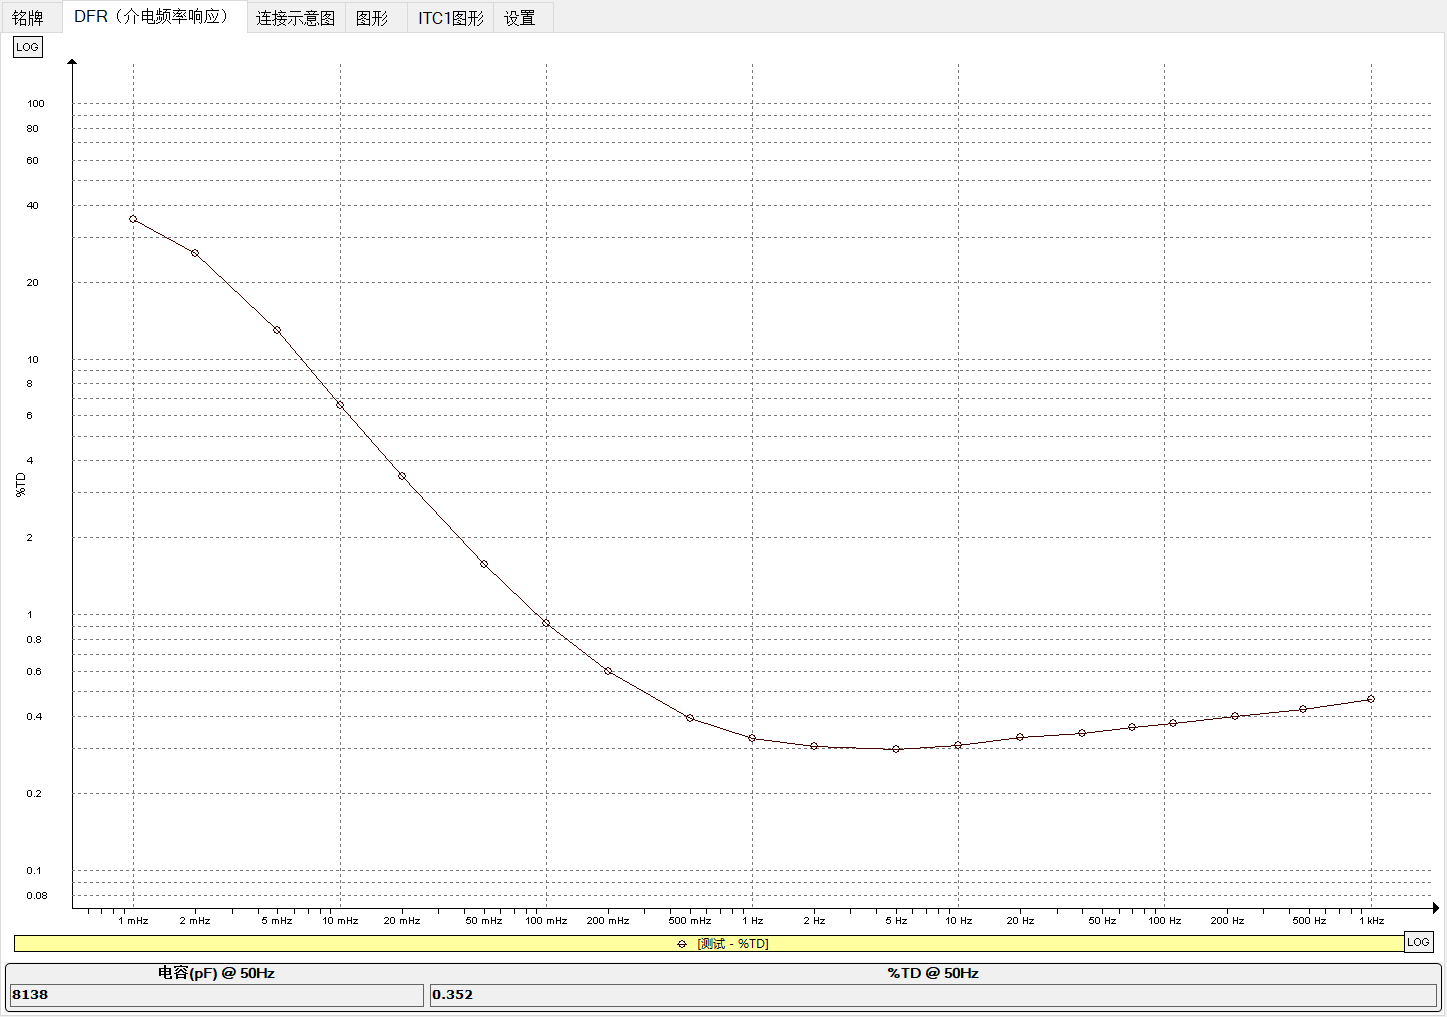This screenshot has width=1447, height=1017.
Task: Open the ITC1图形 tab
Action: [x=449, y=17]
